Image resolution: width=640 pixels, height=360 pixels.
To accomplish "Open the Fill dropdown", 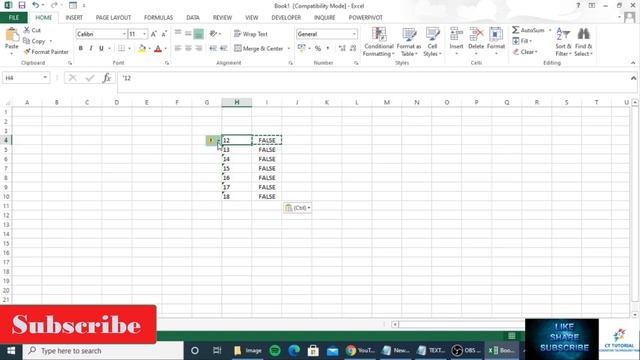I will tap(523, 41).
